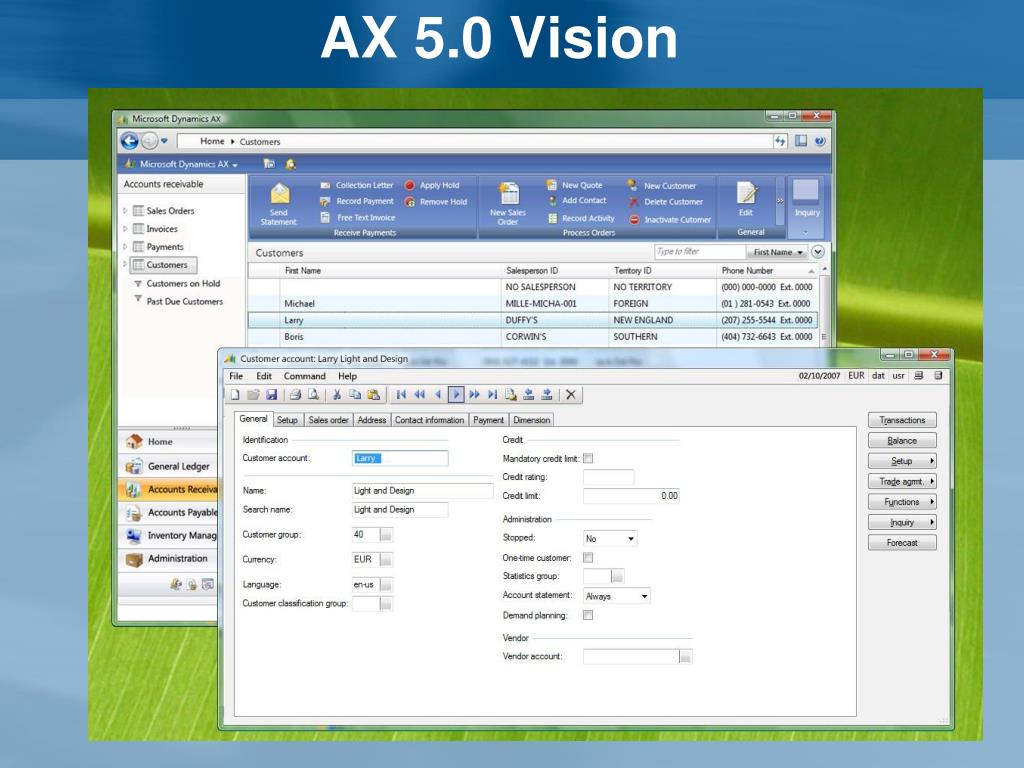Viewport: 1024px width, 768px height.
Task: Open the First Name filter dropdown
Action: (x=777, y=252)
